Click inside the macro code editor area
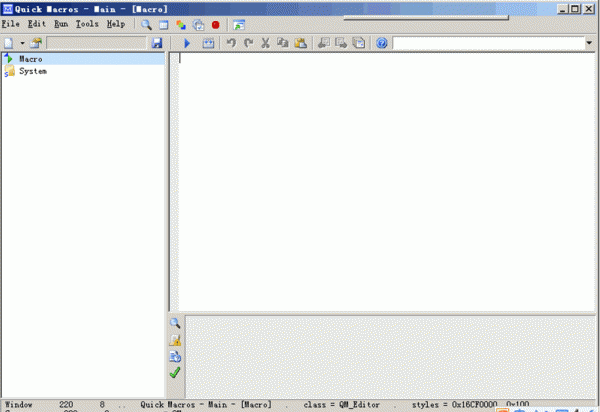600x412 pixels. click(386, 182)
